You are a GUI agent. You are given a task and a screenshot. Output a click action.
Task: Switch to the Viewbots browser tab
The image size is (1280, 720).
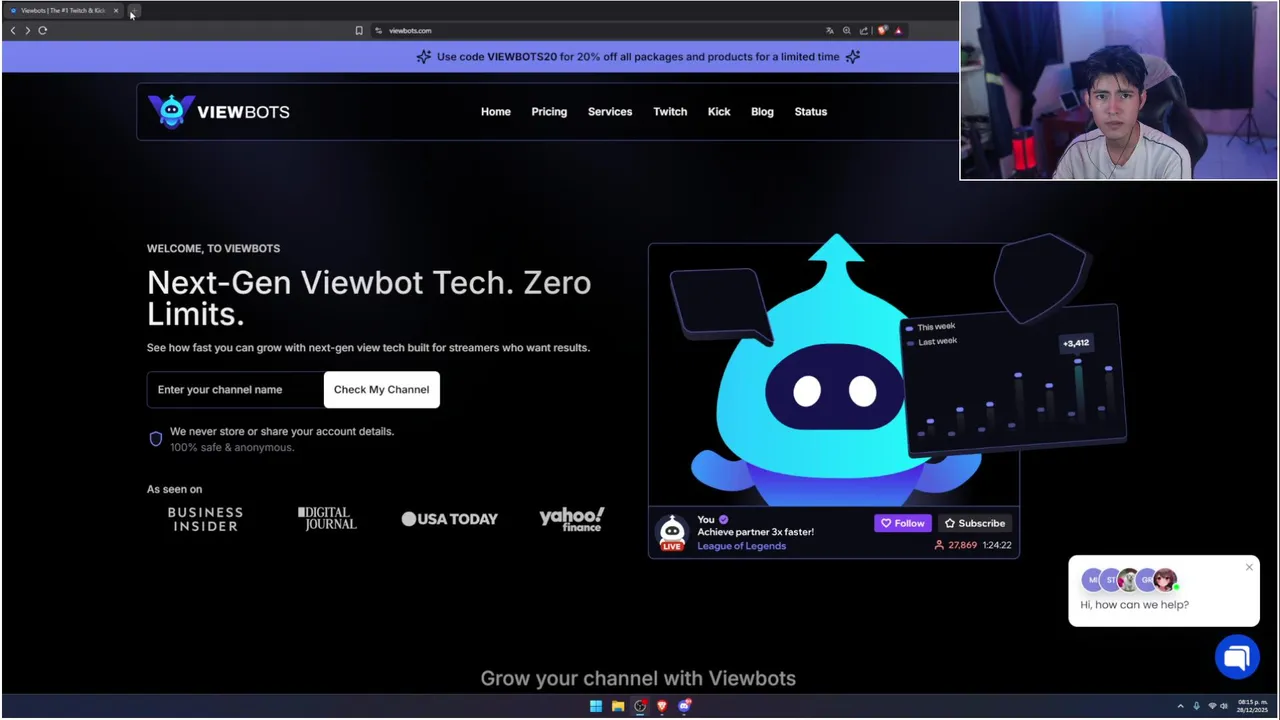click(63, 11)
